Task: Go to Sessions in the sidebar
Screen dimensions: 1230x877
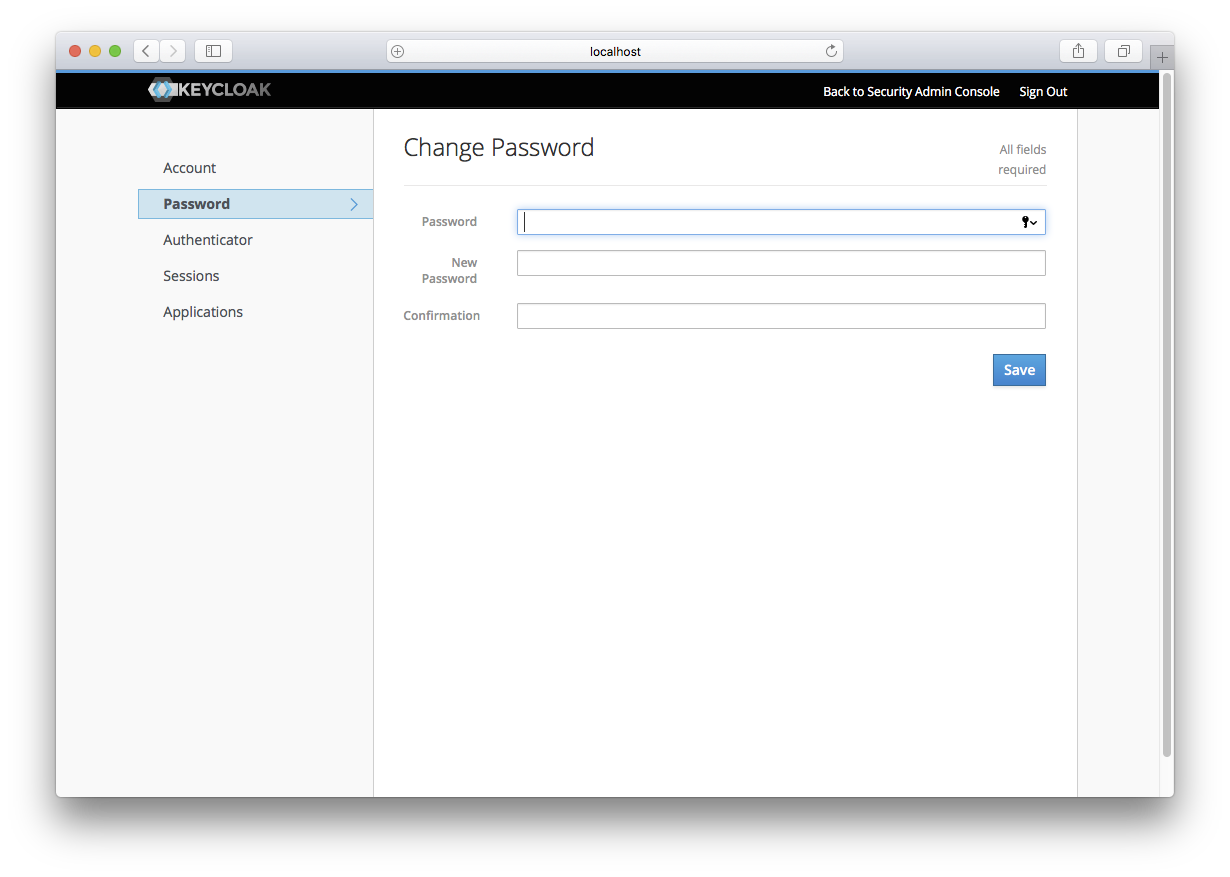Action: [x=191, y=276]
